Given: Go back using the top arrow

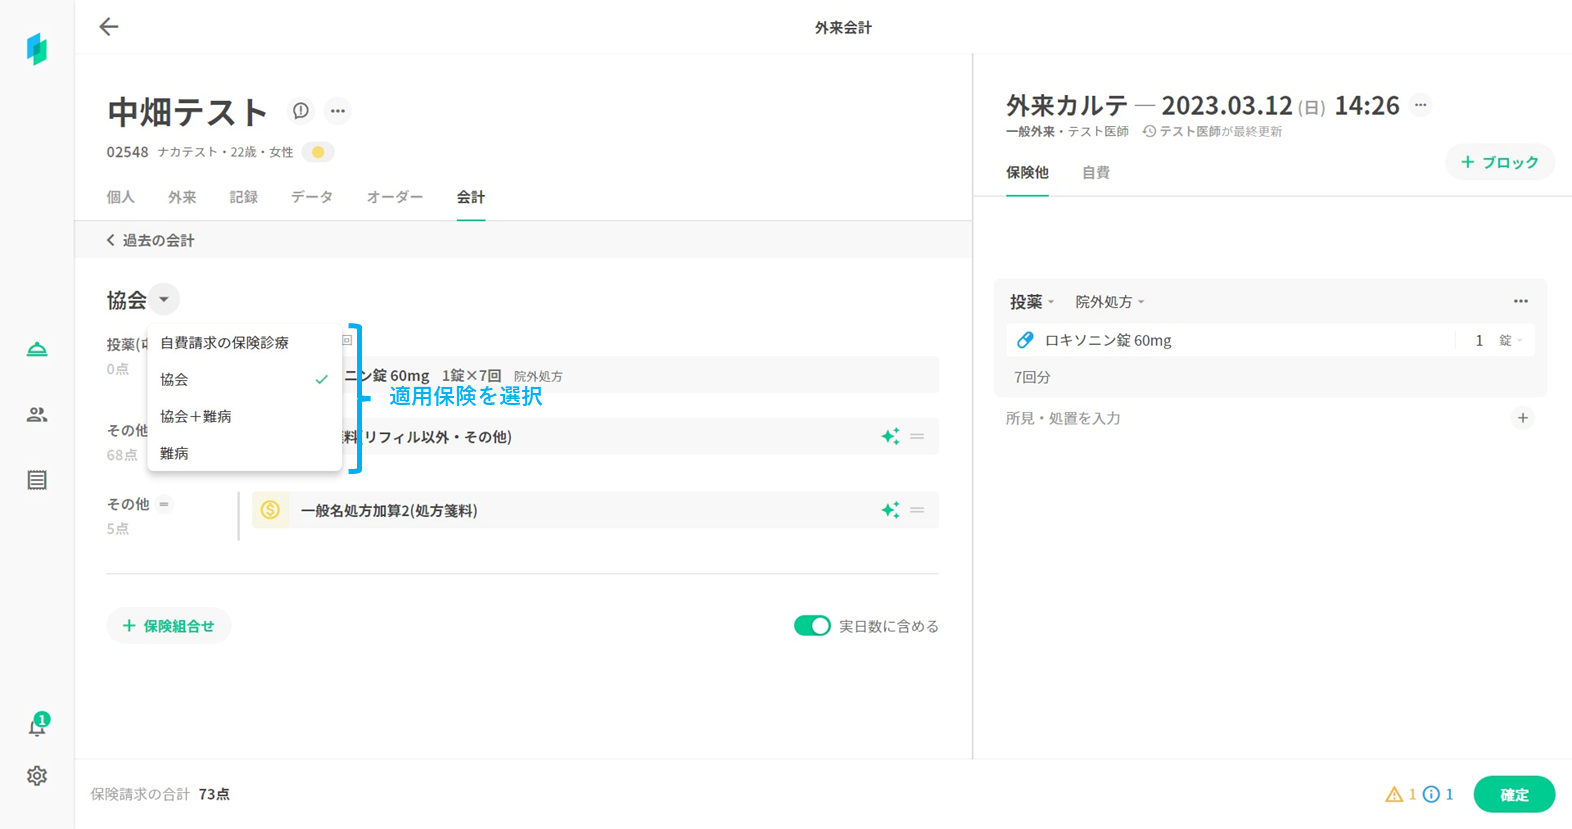Looking at the screenshot, I should click(109, 27).
